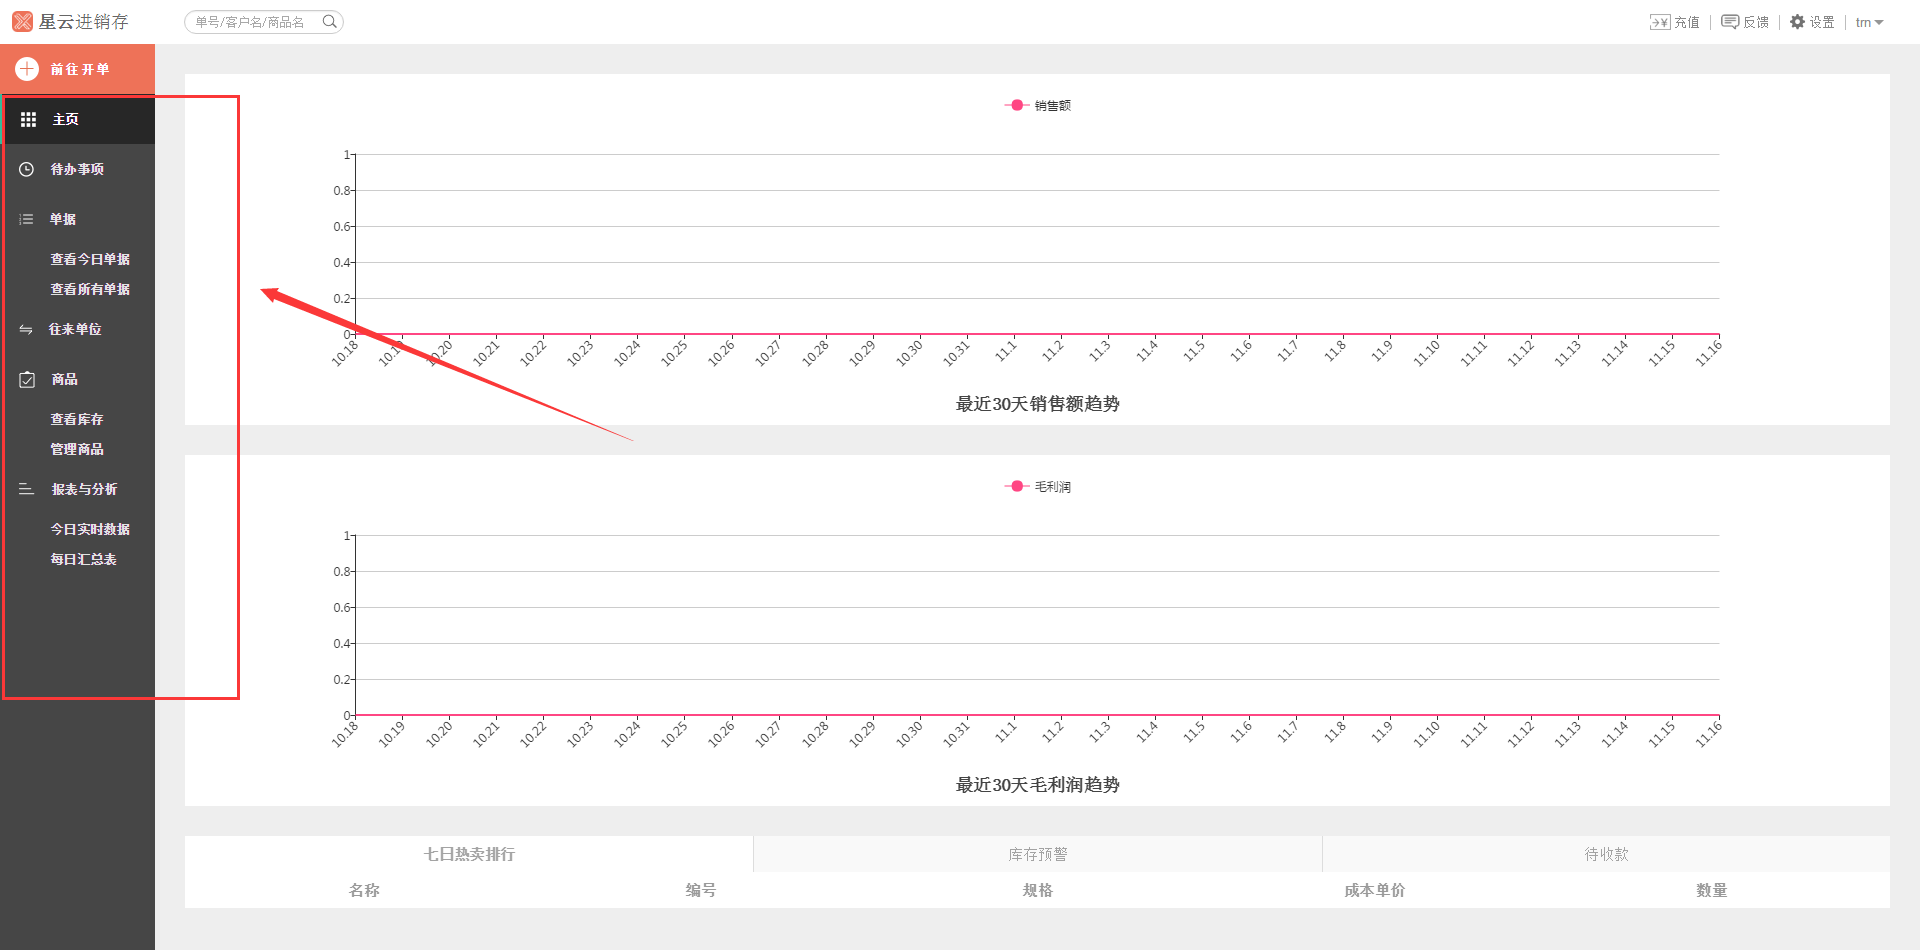This screenshot has height=950, width=1920.
Task: Click the 待办事项 clock icon
Action: point(27,169)
